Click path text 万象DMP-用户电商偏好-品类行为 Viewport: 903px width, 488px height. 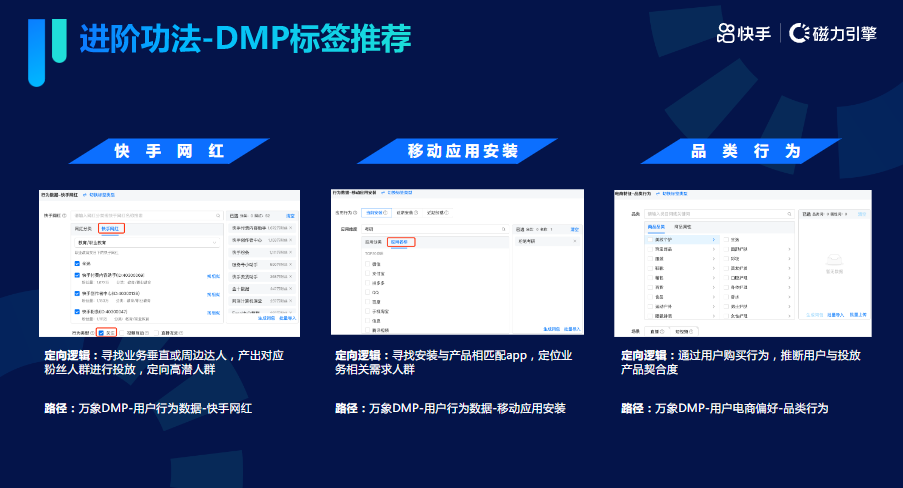(742, 408)
